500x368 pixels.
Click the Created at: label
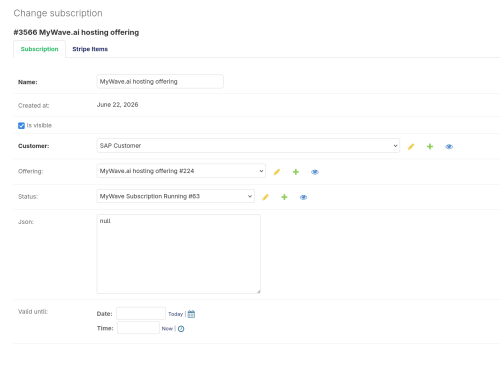pos(34,106)
